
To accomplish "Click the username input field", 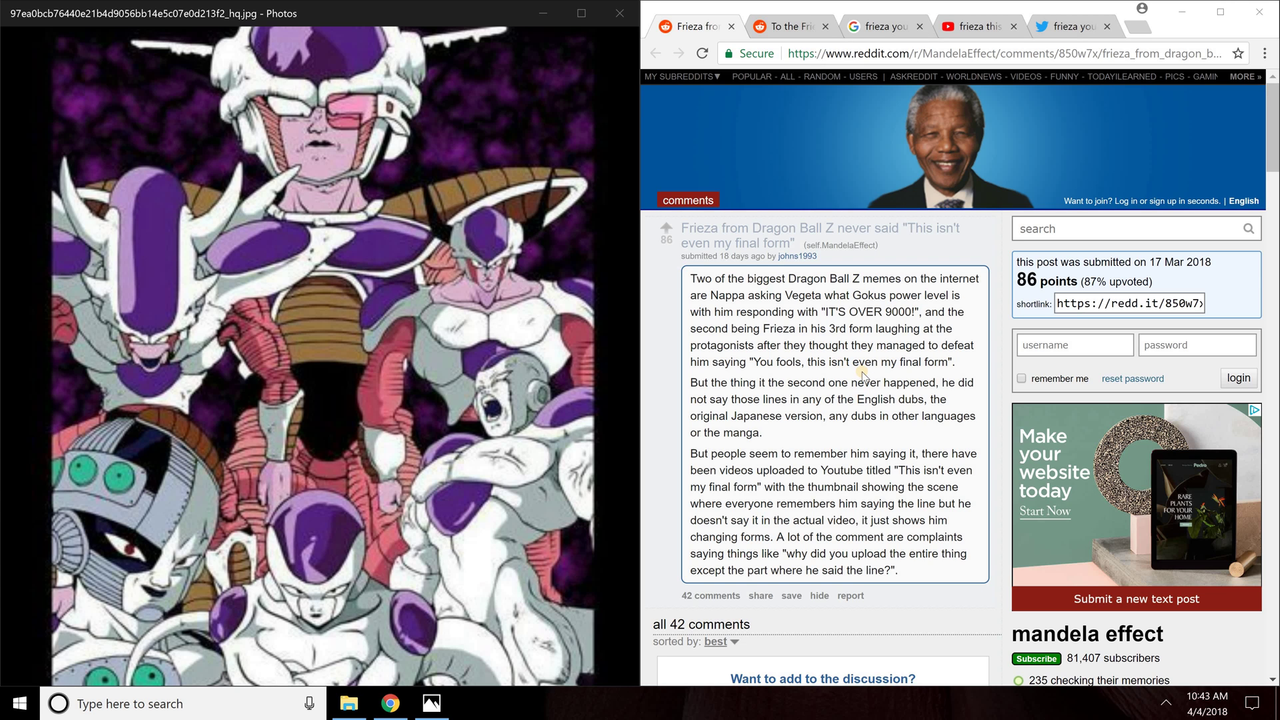I will point(1075,345).
